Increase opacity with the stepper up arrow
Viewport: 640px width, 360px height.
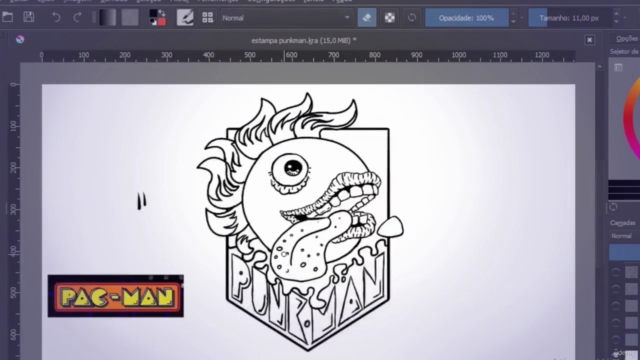click(x=513, y=13)
